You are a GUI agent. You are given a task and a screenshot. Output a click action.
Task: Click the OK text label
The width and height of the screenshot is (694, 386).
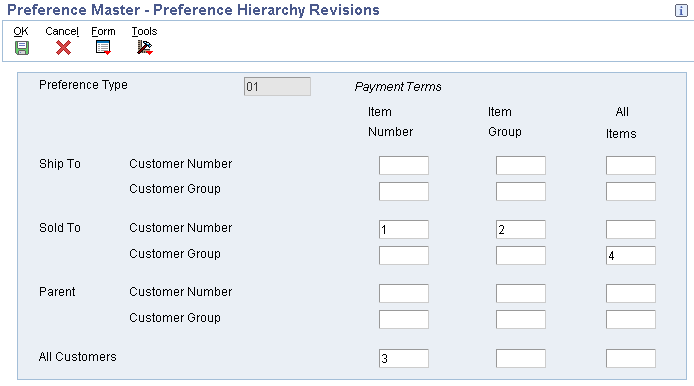click(21, 31)
